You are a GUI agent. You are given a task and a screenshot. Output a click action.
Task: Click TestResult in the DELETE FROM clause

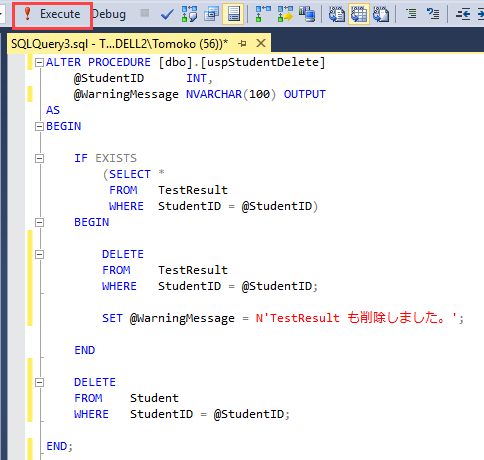pyautogui.click(x=193, y=270)
